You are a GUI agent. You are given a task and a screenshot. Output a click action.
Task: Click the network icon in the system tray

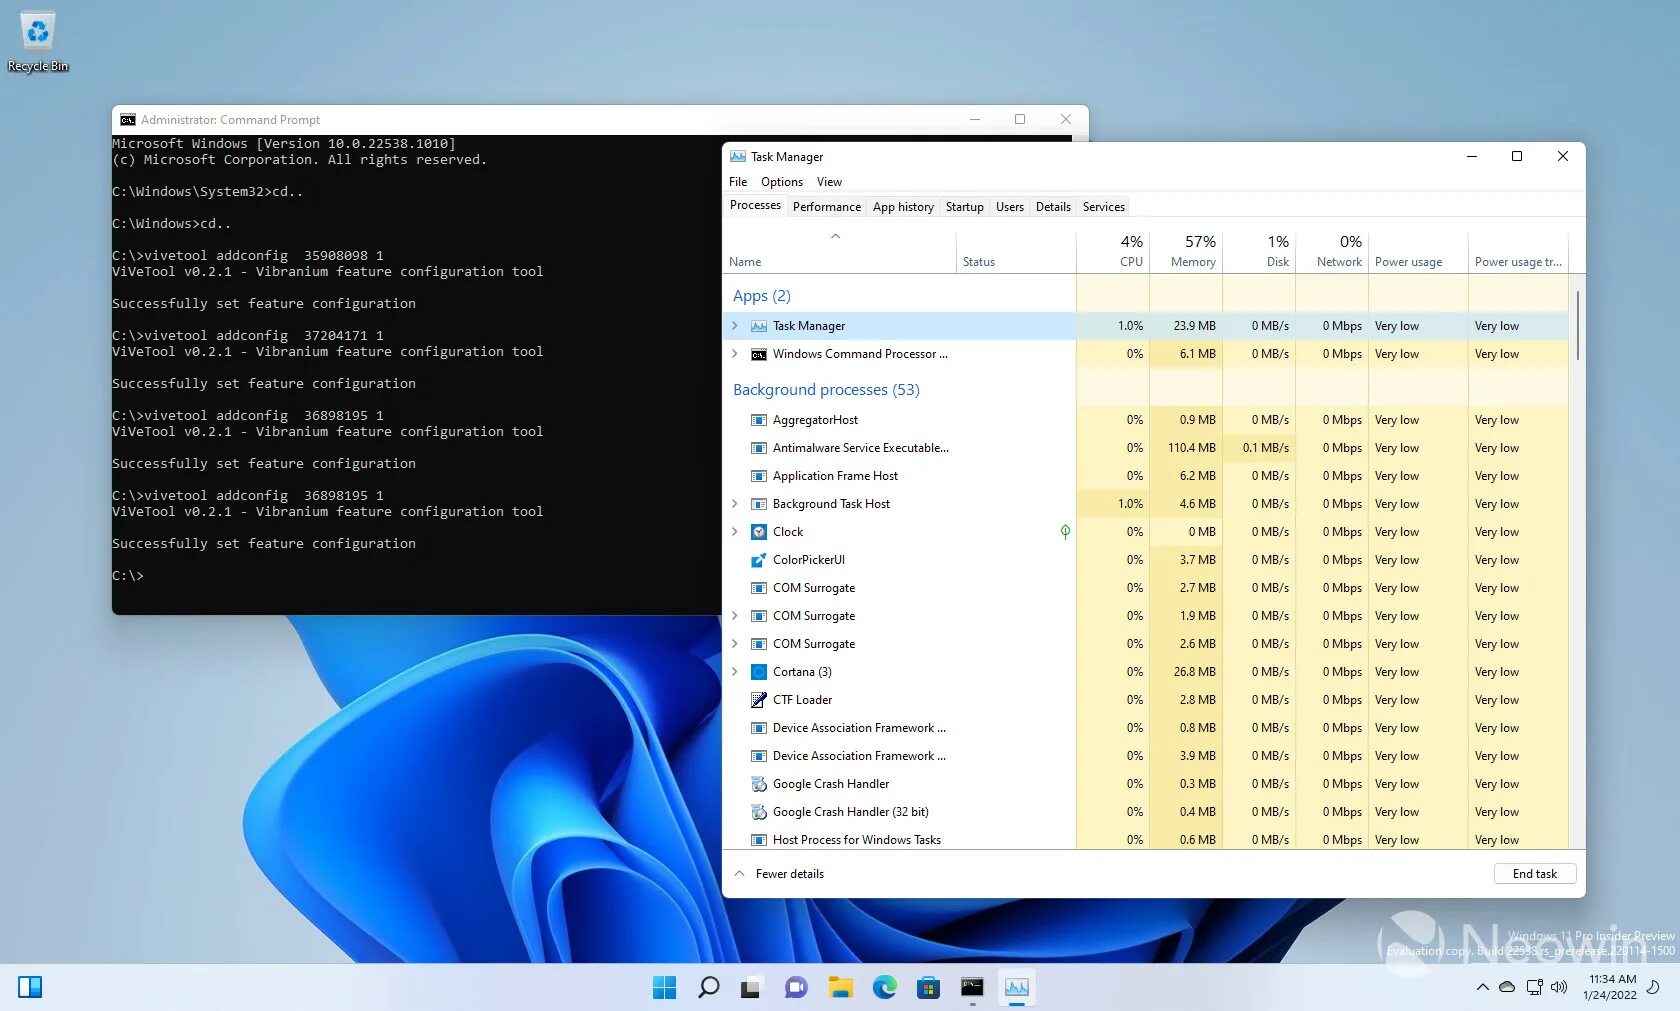click(1533, 987)
